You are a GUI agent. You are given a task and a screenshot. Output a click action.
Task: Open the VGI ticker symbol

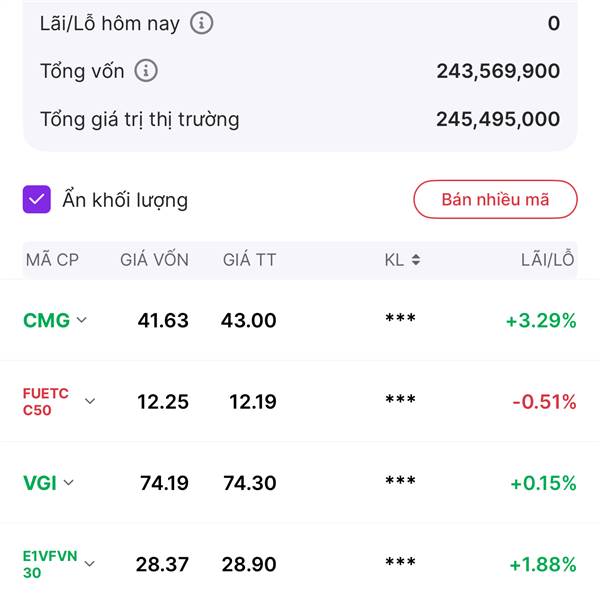tap(40, 483)
